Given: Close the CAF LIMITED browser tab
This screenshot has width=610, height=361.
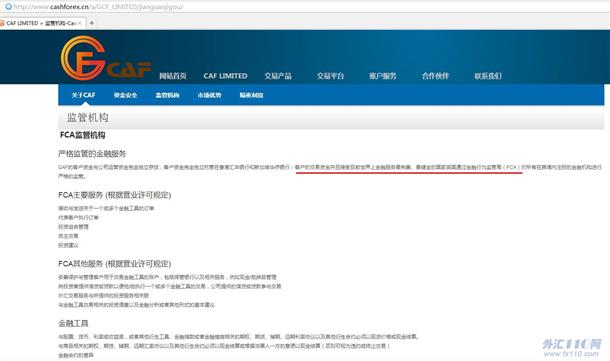Looking at the screenshot, I should (x=80, y=23).
